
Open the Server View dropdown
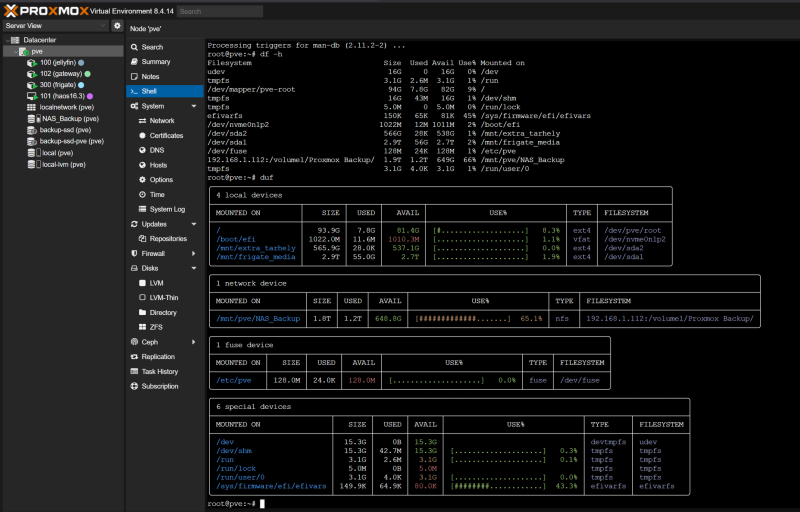(x=55, y=25)
